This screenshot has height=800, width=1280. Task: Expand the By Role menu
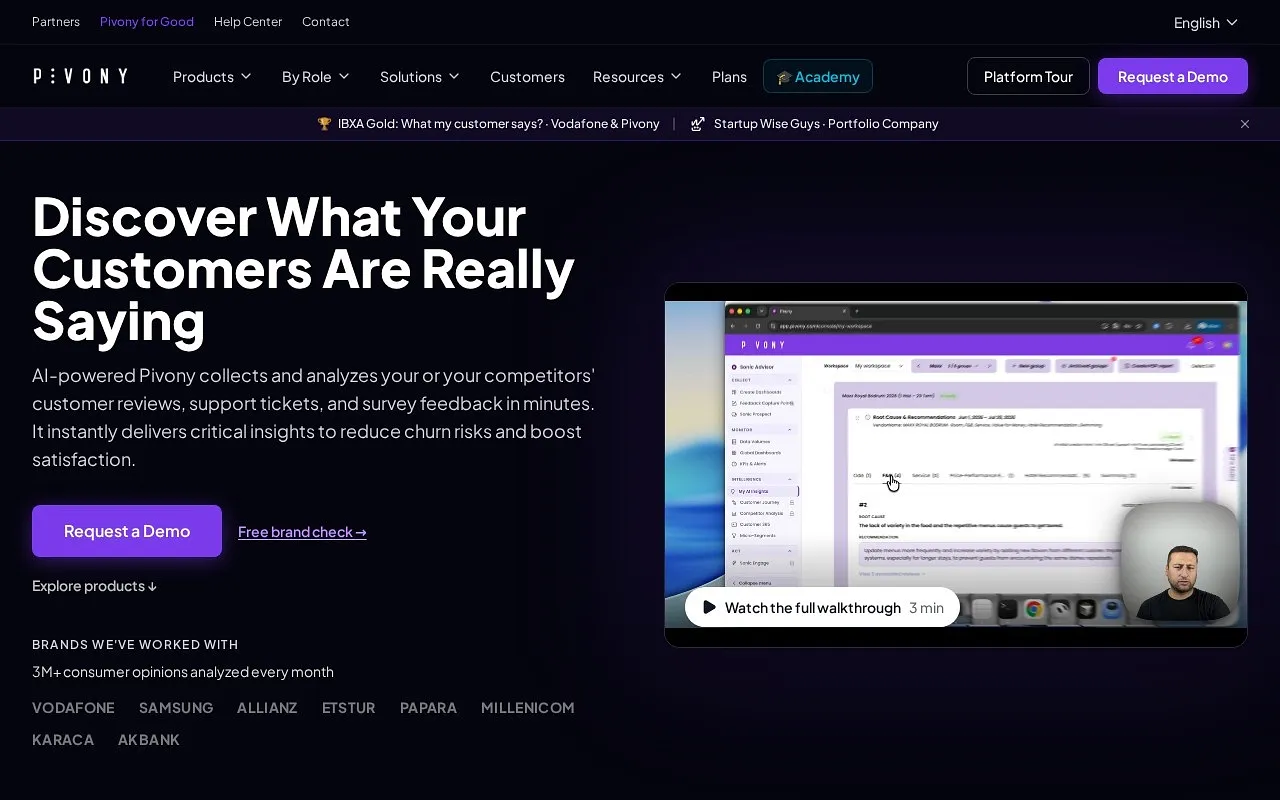pos(316,76)
